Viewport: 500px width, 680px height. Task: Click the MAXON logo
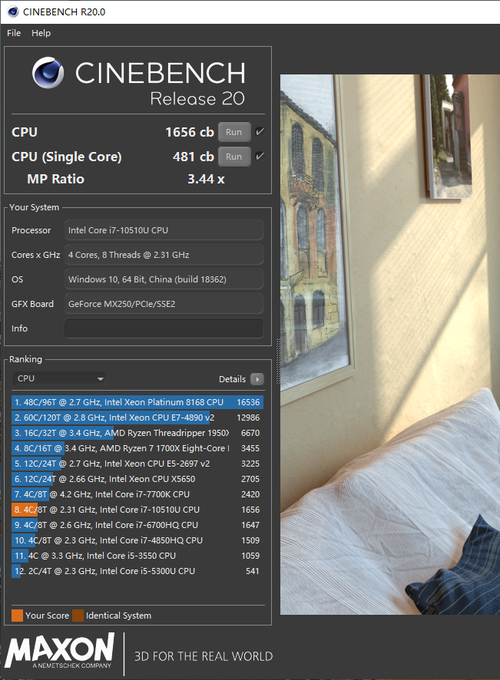click(x=59, y=651)
